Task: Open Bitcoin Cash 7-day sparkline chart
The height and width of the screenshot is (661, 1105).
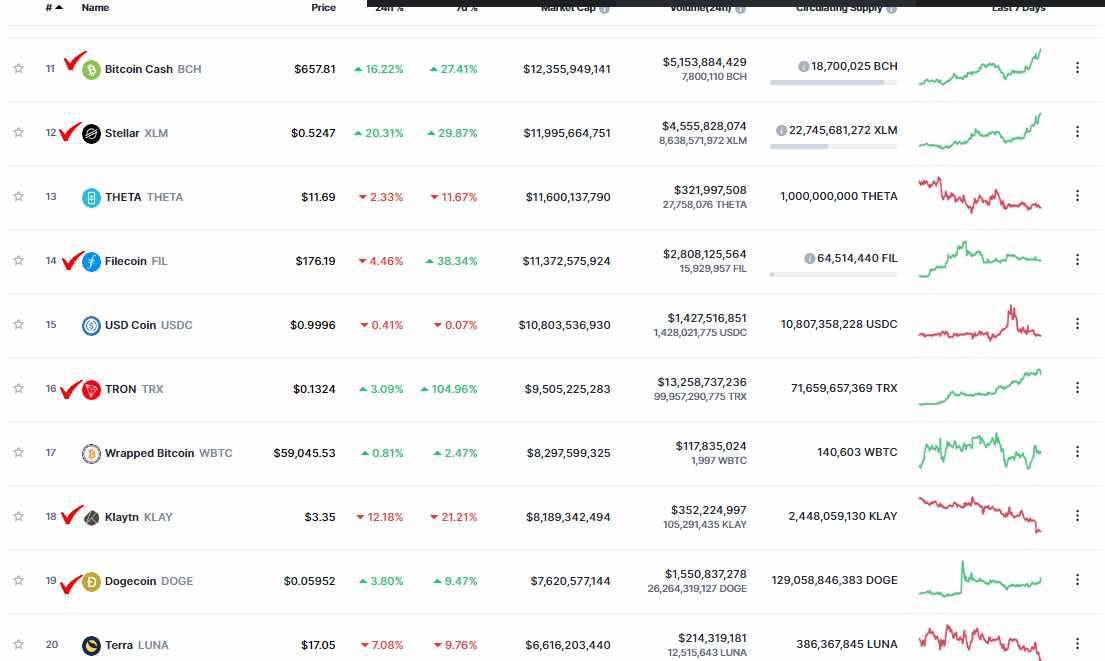Action: click(x=980, y=68)
